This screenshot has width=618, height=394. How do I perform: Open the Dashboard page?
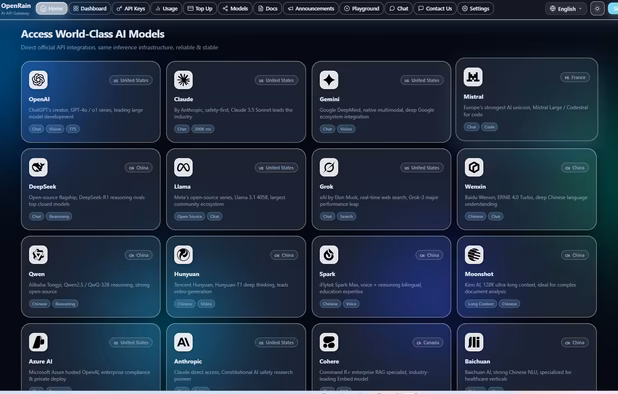point(90,9)
